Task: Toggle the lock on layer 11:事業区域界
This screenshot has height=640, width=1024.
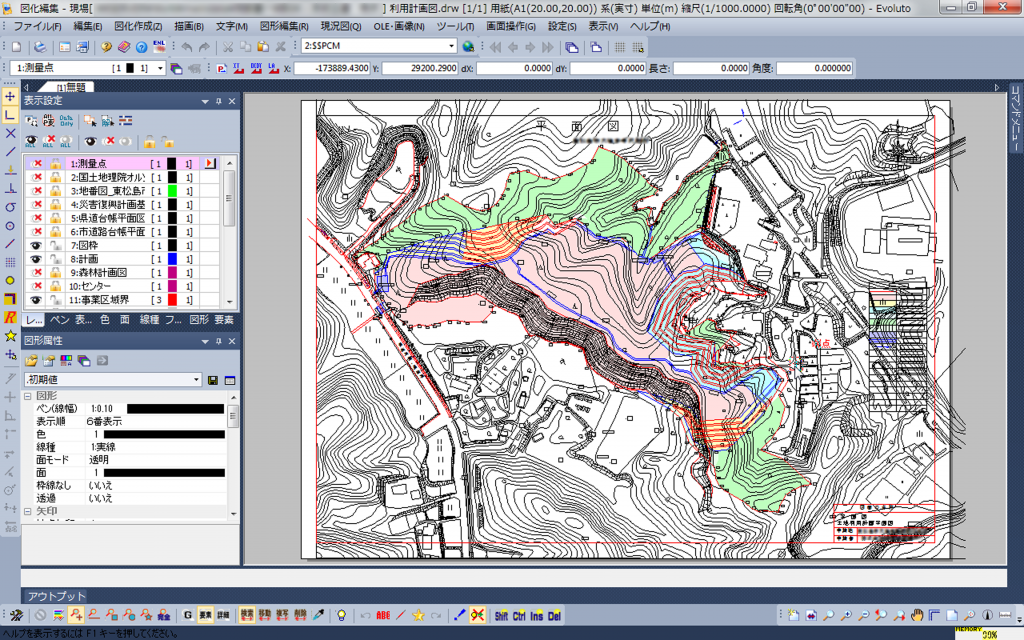Action: 56,300
